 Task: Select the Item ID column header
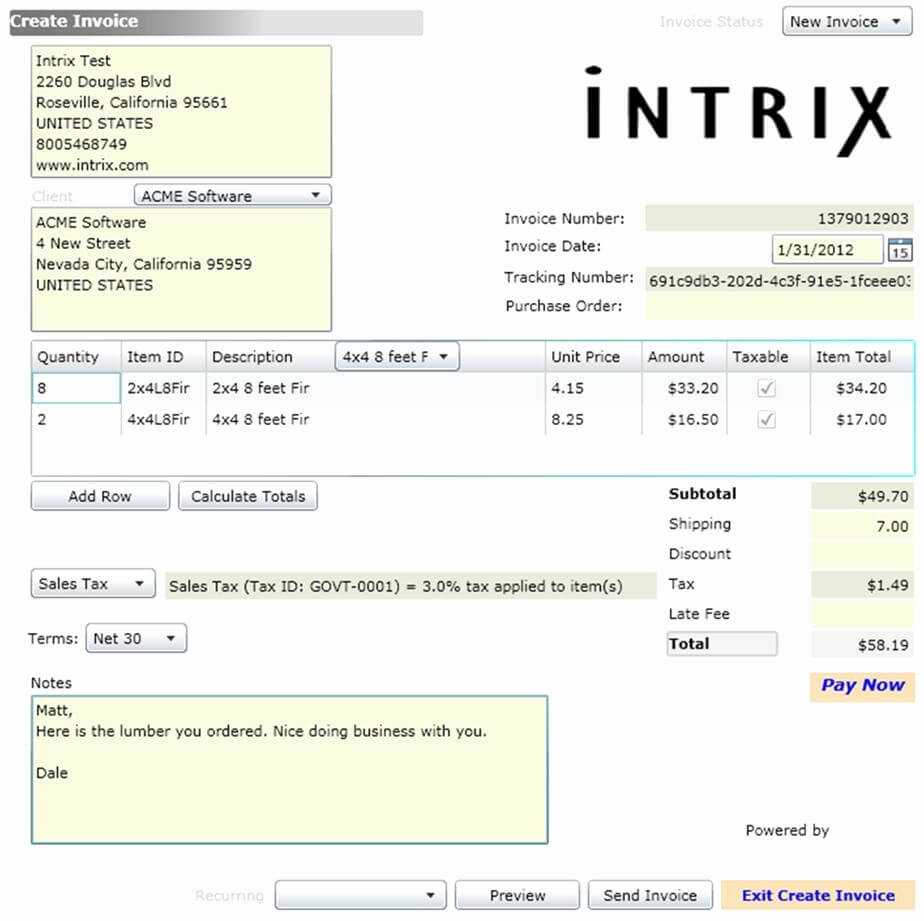164,356
